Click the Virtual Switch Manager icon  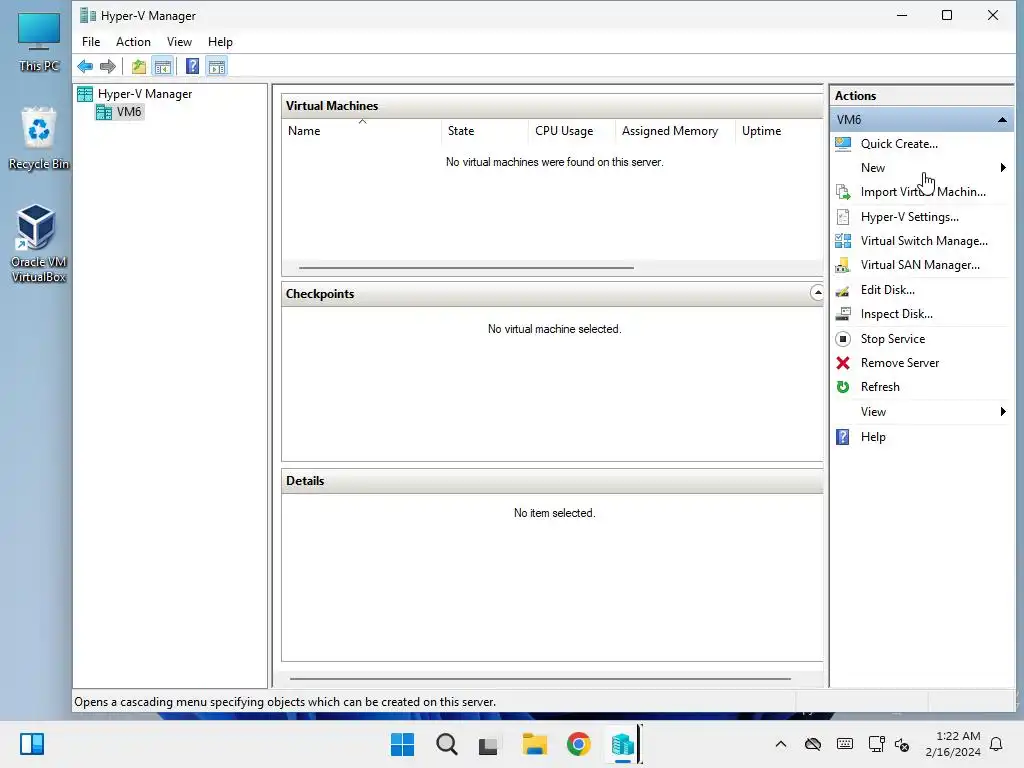[x=843, y=241]
